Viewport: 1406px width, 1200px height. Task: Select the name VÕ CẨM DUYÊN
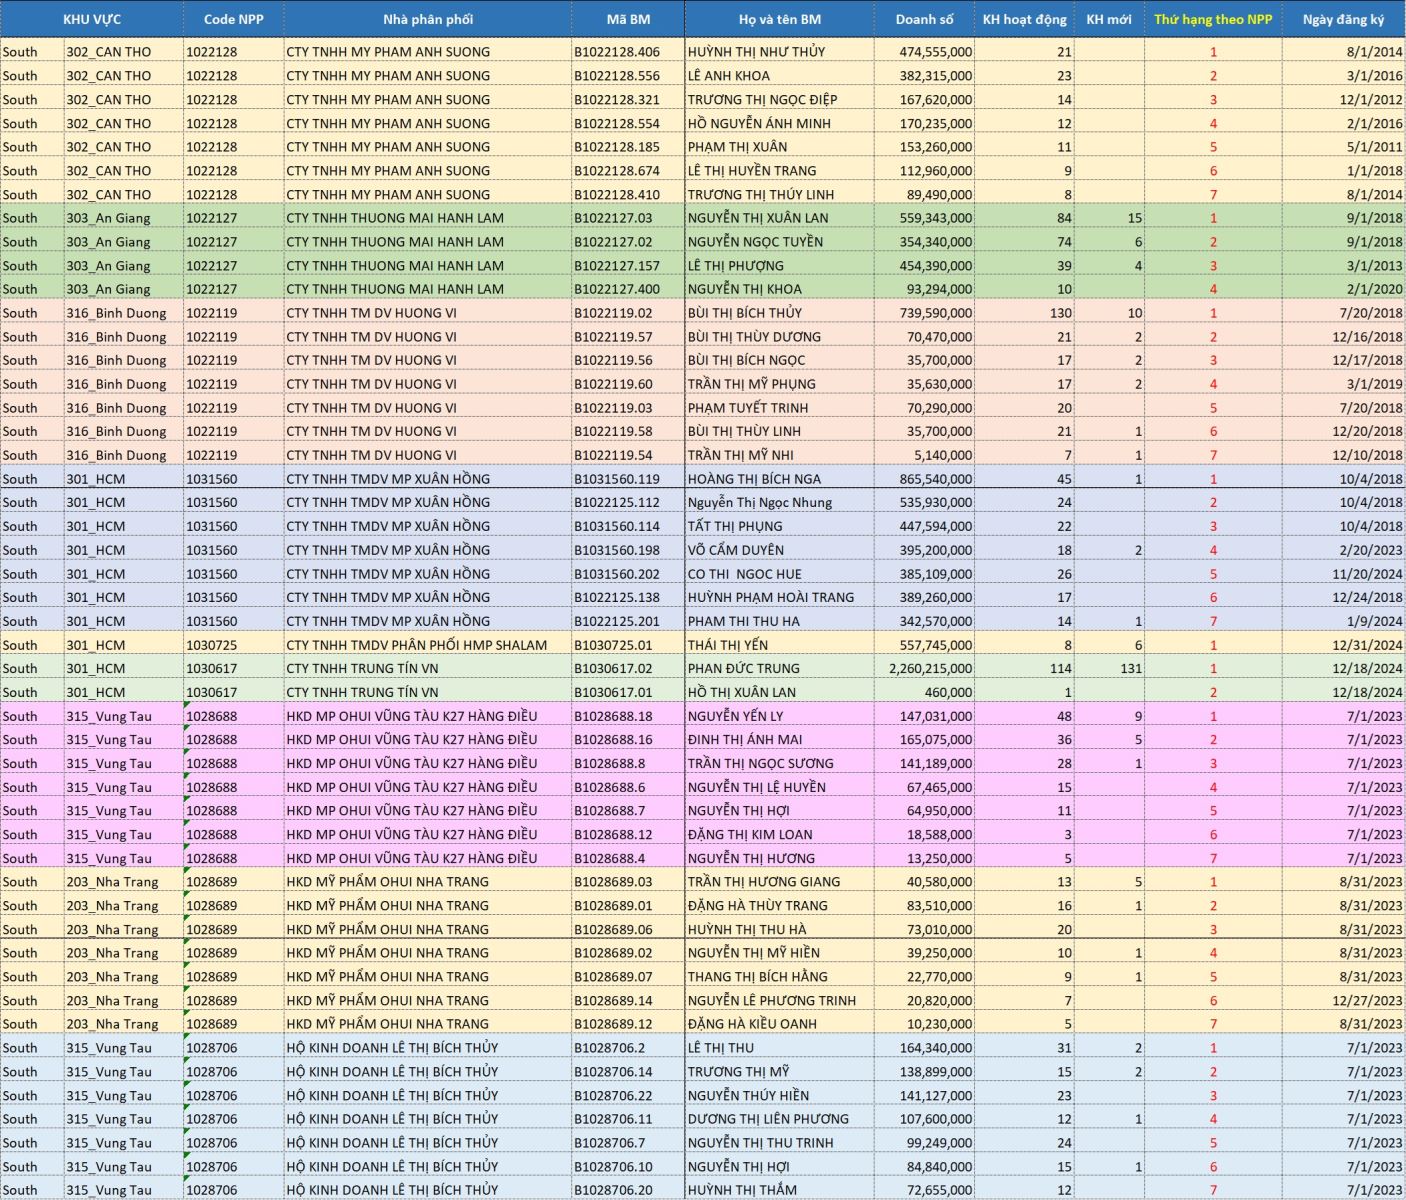pyautogui.click(x=736, y=550)
